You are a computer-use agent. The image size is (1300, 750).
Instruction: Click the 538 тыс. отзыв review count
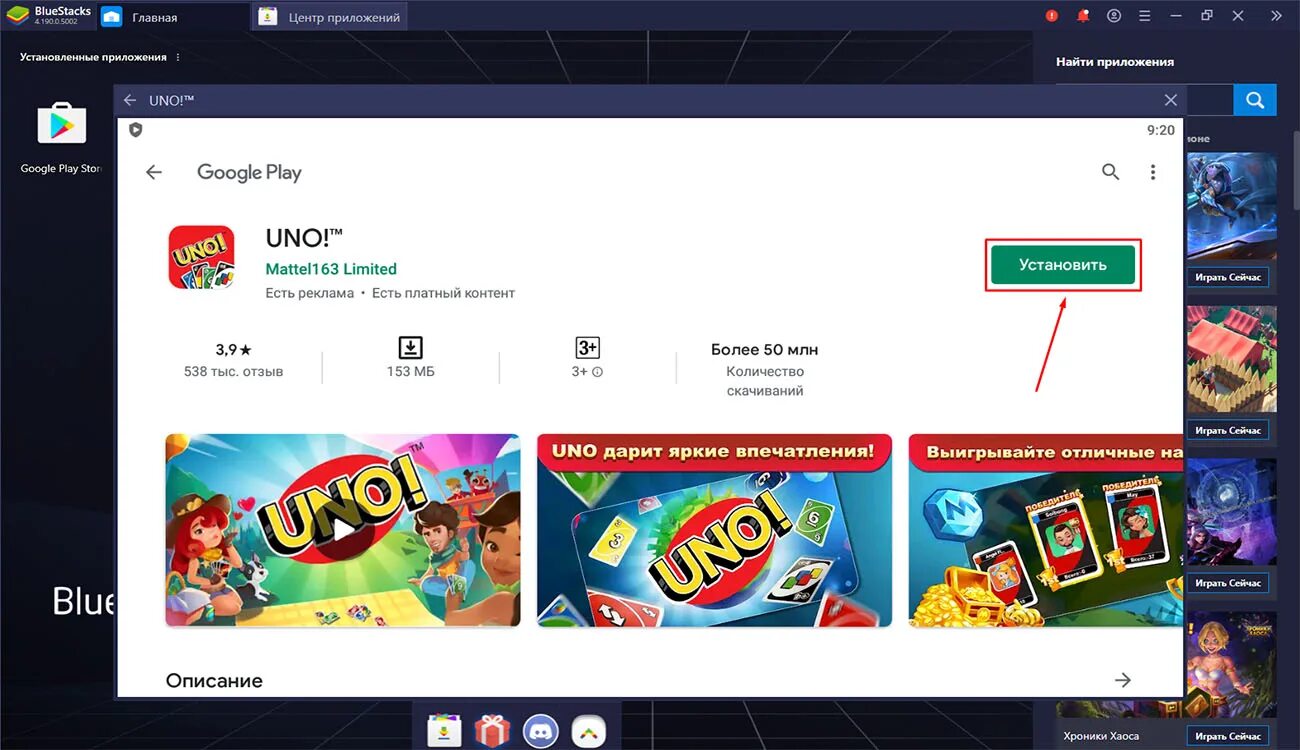233,372
